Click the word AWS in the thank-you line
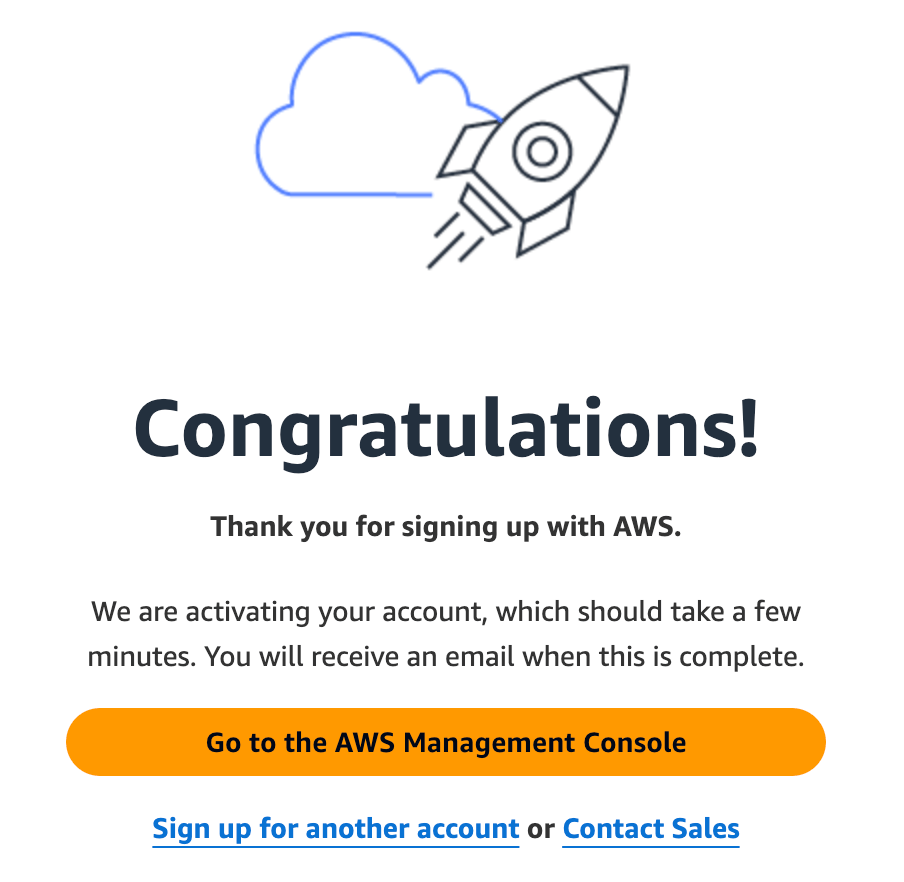 coord(647,526)
